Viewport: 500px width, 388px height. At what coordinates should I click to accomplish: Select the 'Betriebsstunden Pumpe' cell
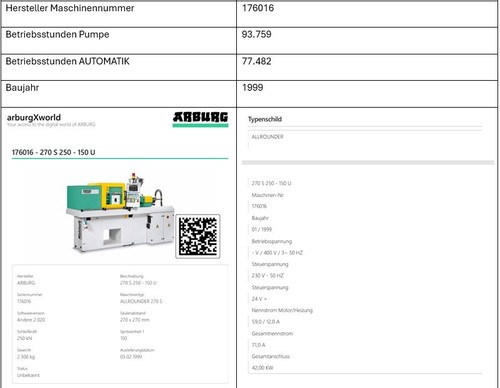119,41
